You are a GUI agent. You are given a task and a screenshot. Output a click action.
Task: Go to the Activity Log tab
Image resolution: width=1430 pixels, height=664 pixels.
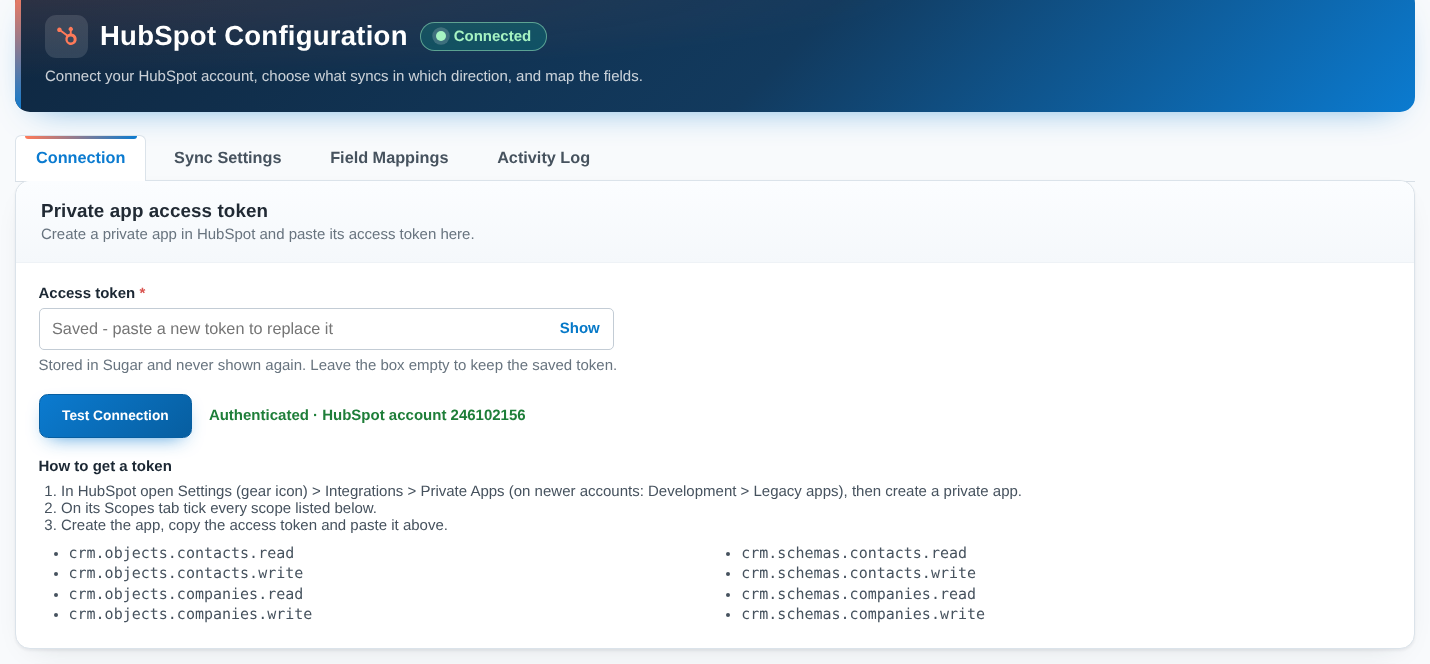pyautogui.click(x=543, y=158)
